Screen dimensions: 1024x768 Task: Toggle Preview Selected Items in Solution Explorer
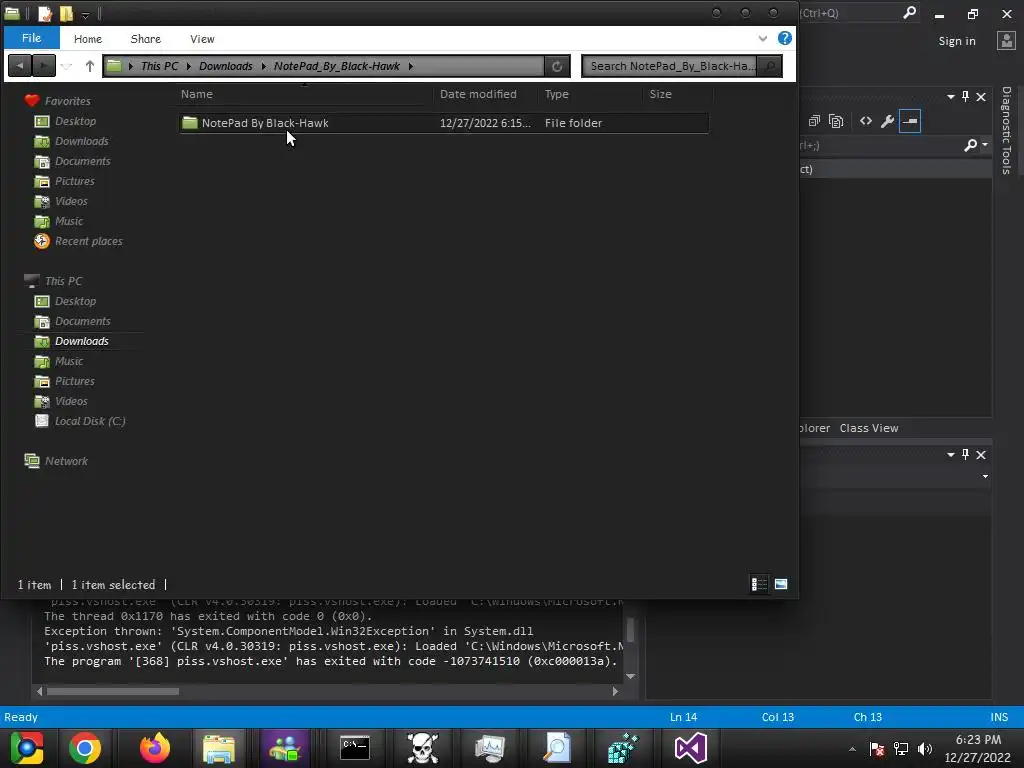tap(910, 121)
